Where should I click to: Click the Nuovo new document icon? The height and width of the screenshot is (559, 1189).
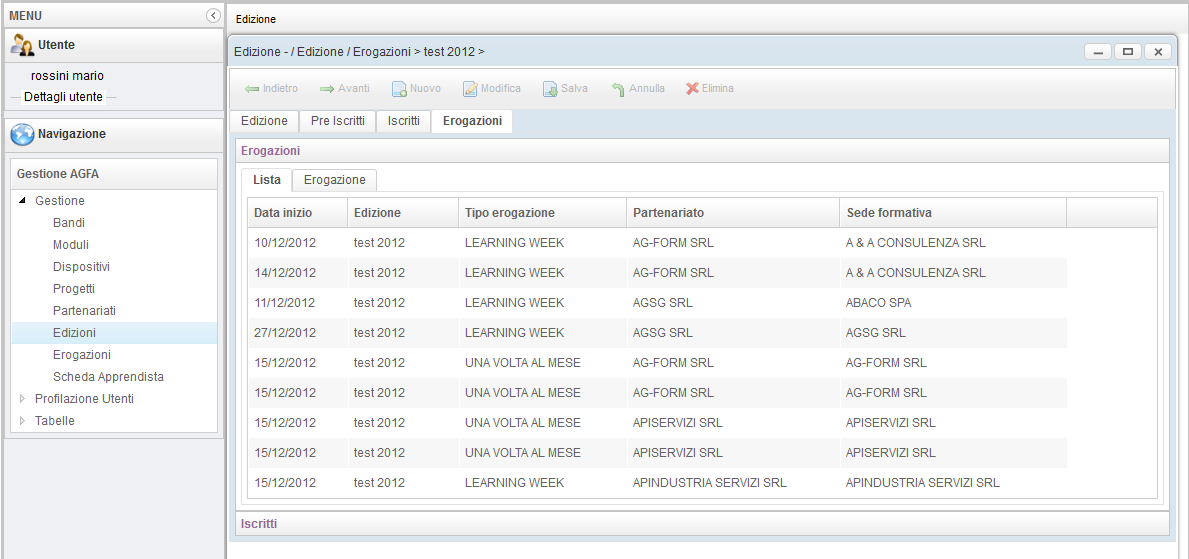pos(399,89)
